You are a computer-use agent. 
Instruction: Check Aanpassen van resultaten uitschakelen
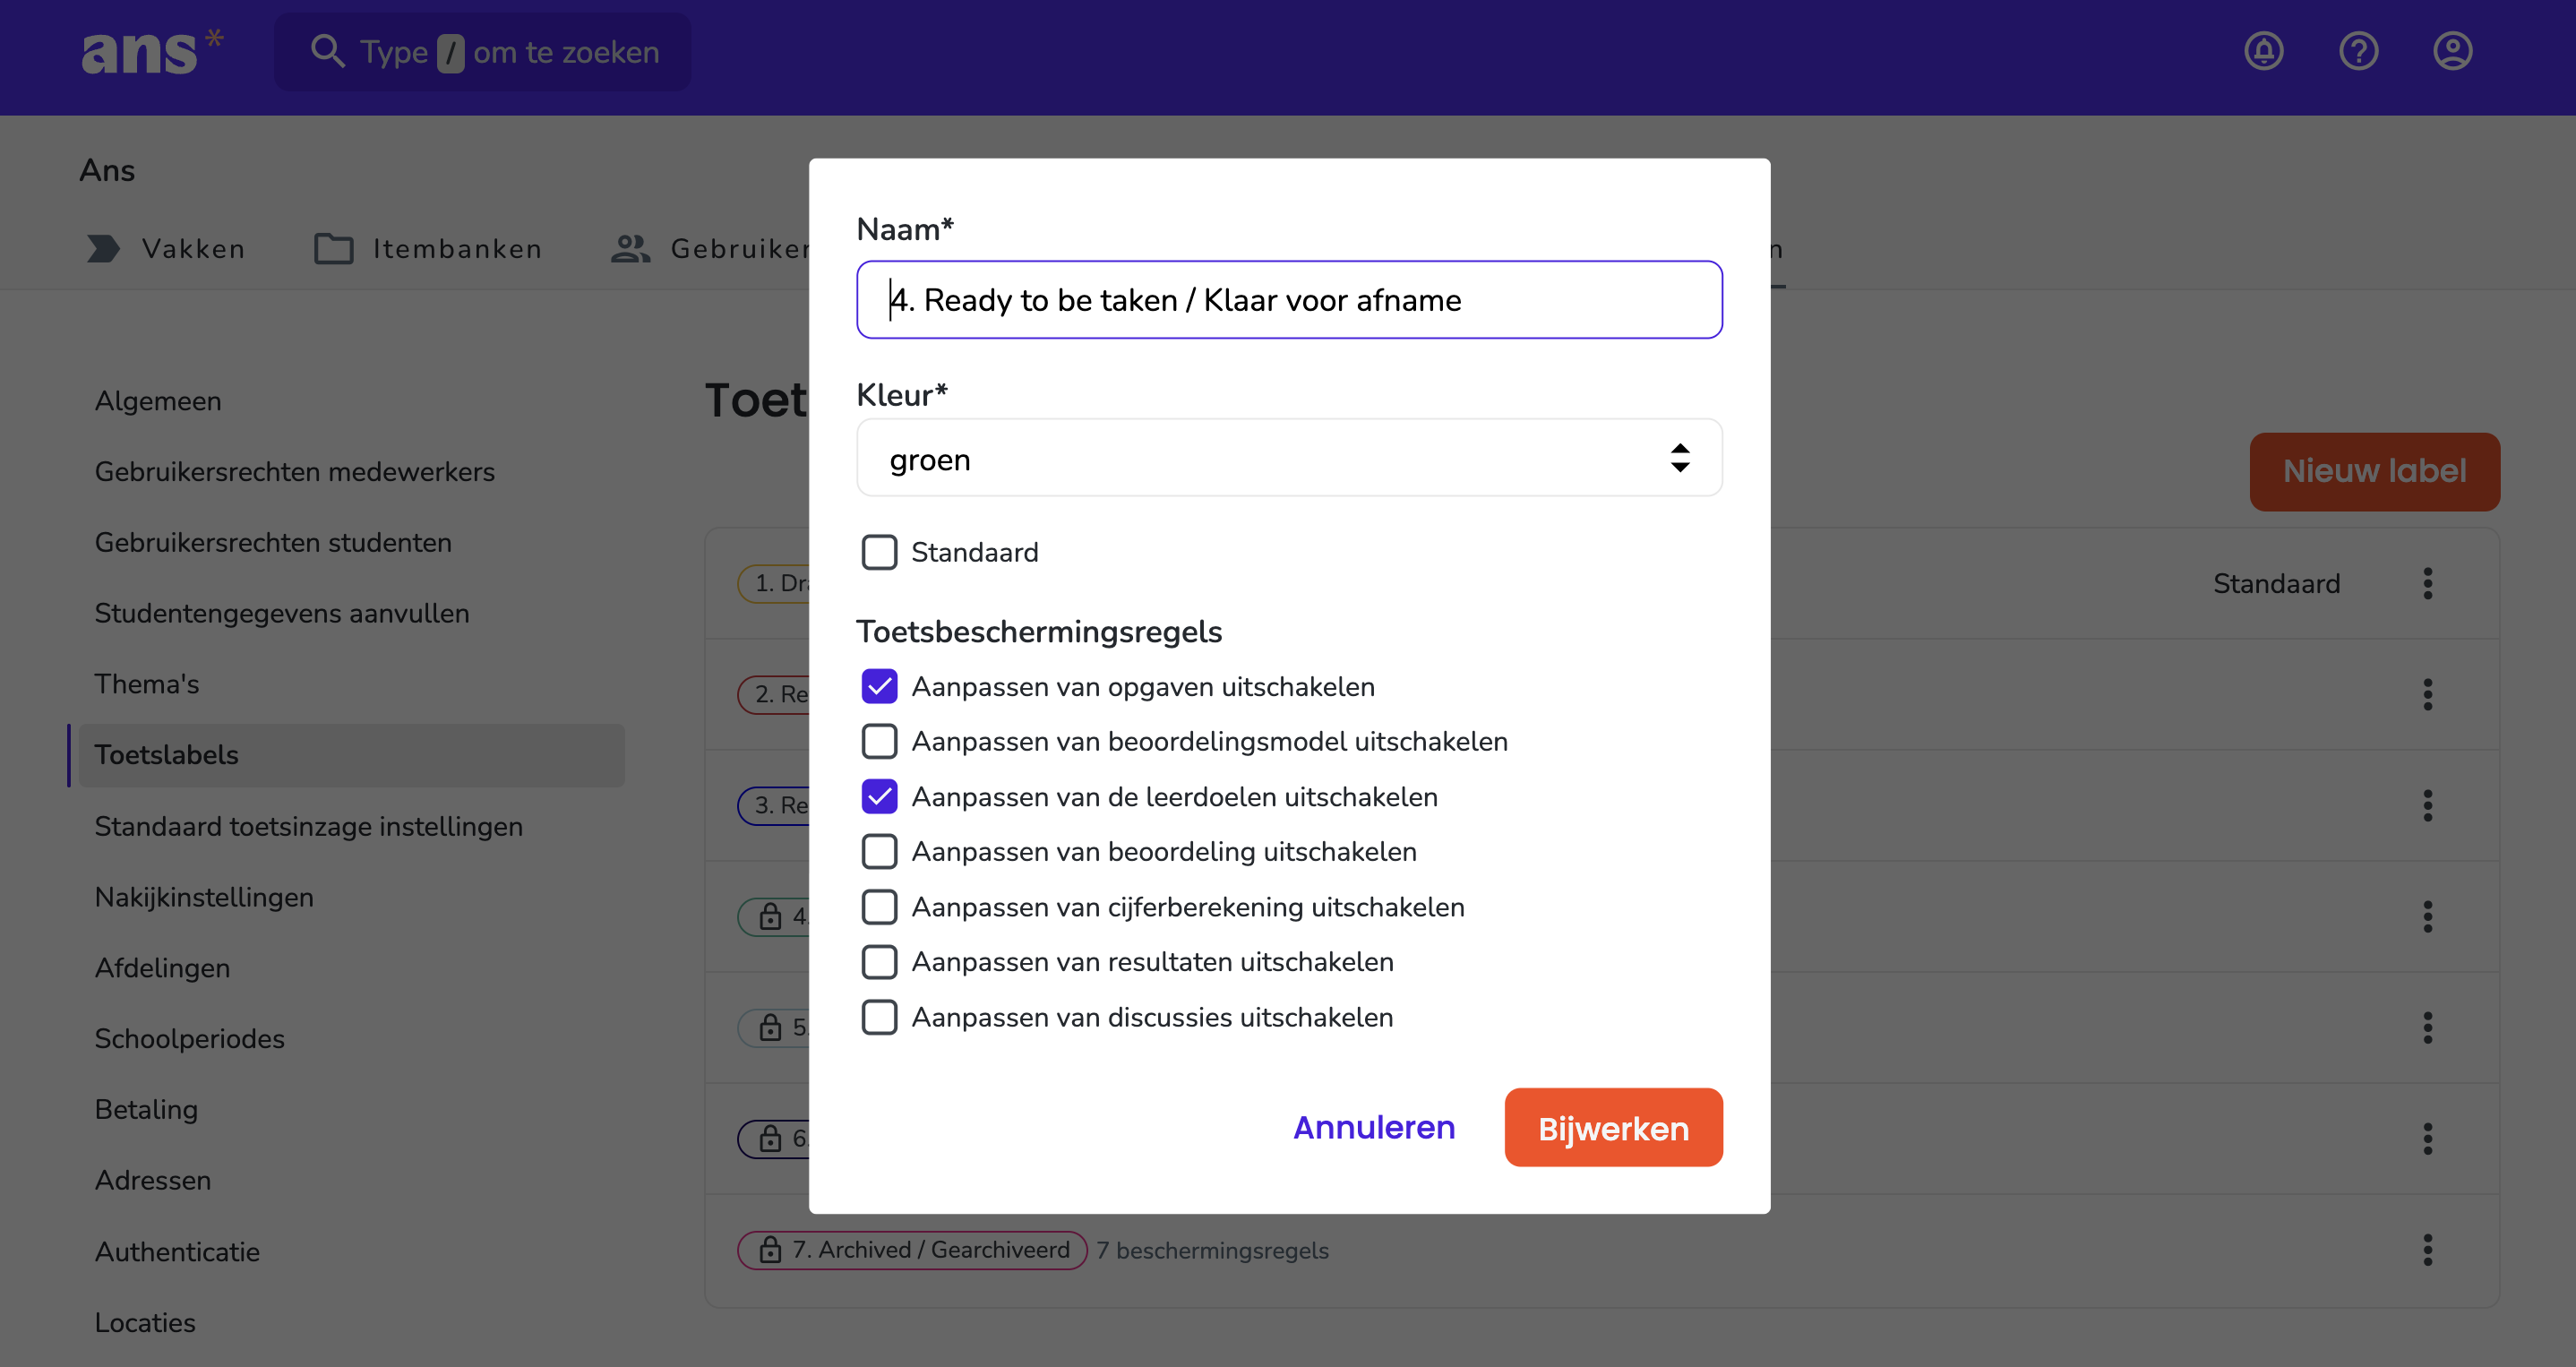pos(879,961)
